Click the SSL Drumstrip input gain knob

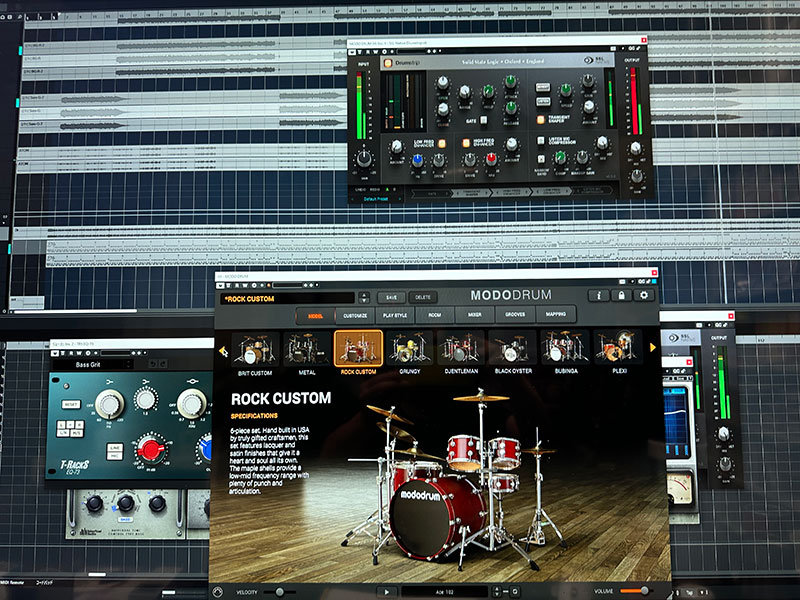(x=364, y=159)
